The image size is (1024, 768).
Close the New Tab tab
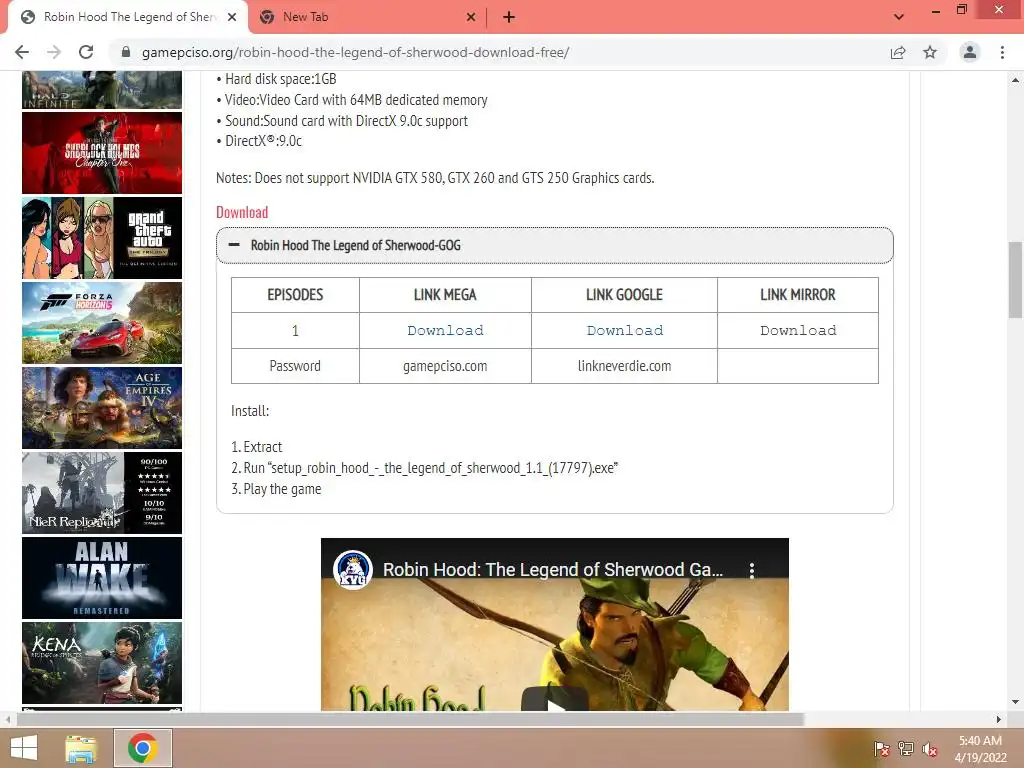[x=471, y=17]
